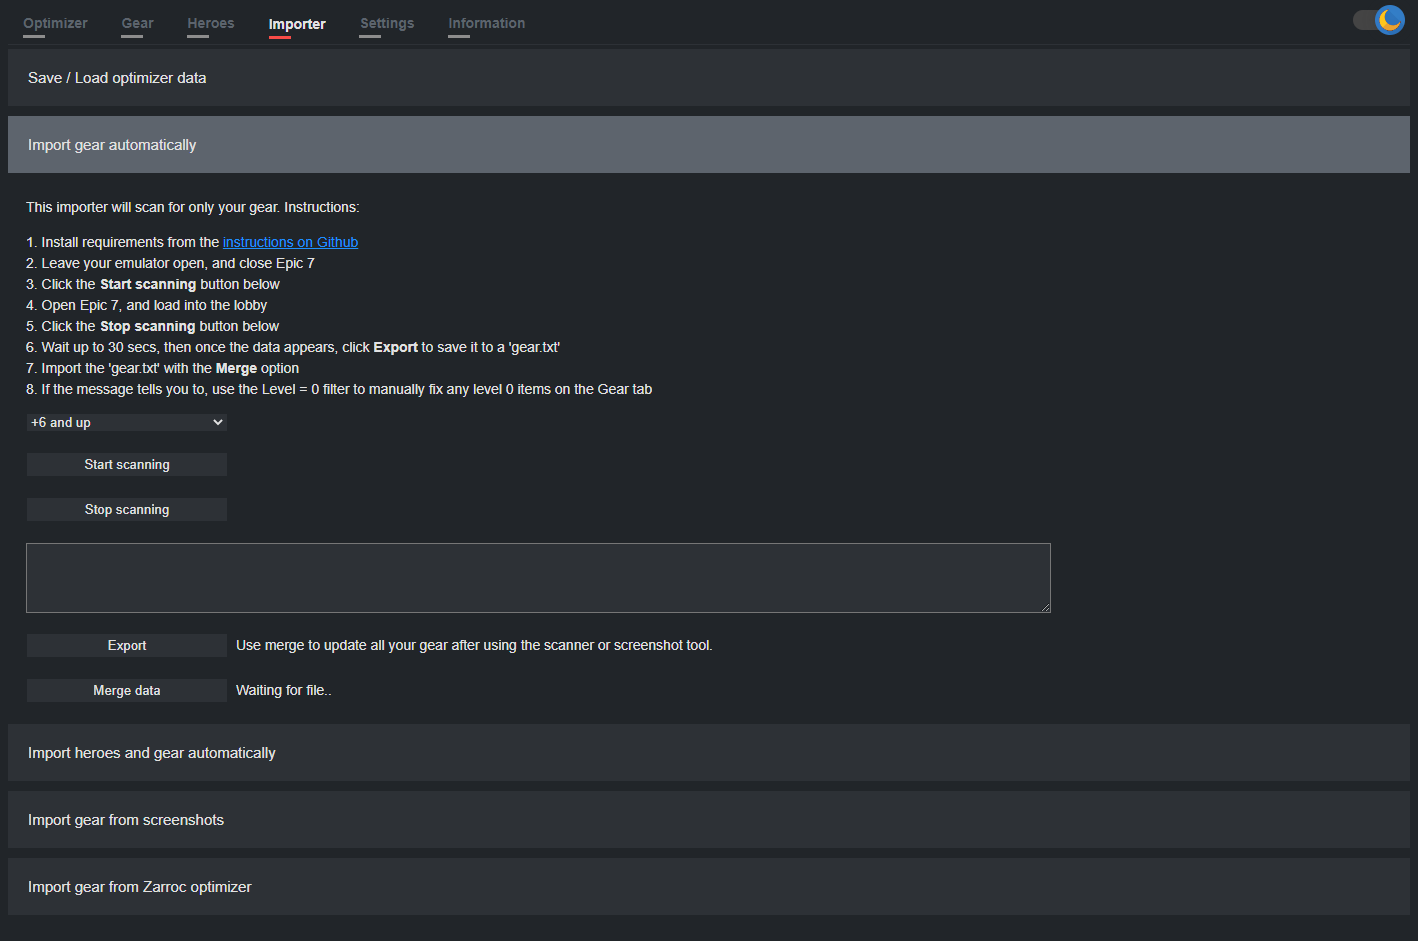The height and width of the screenshot is (941, 1418).
Task: Open the Settings tab
Action: pyautogui.click(x=387, y=23)
